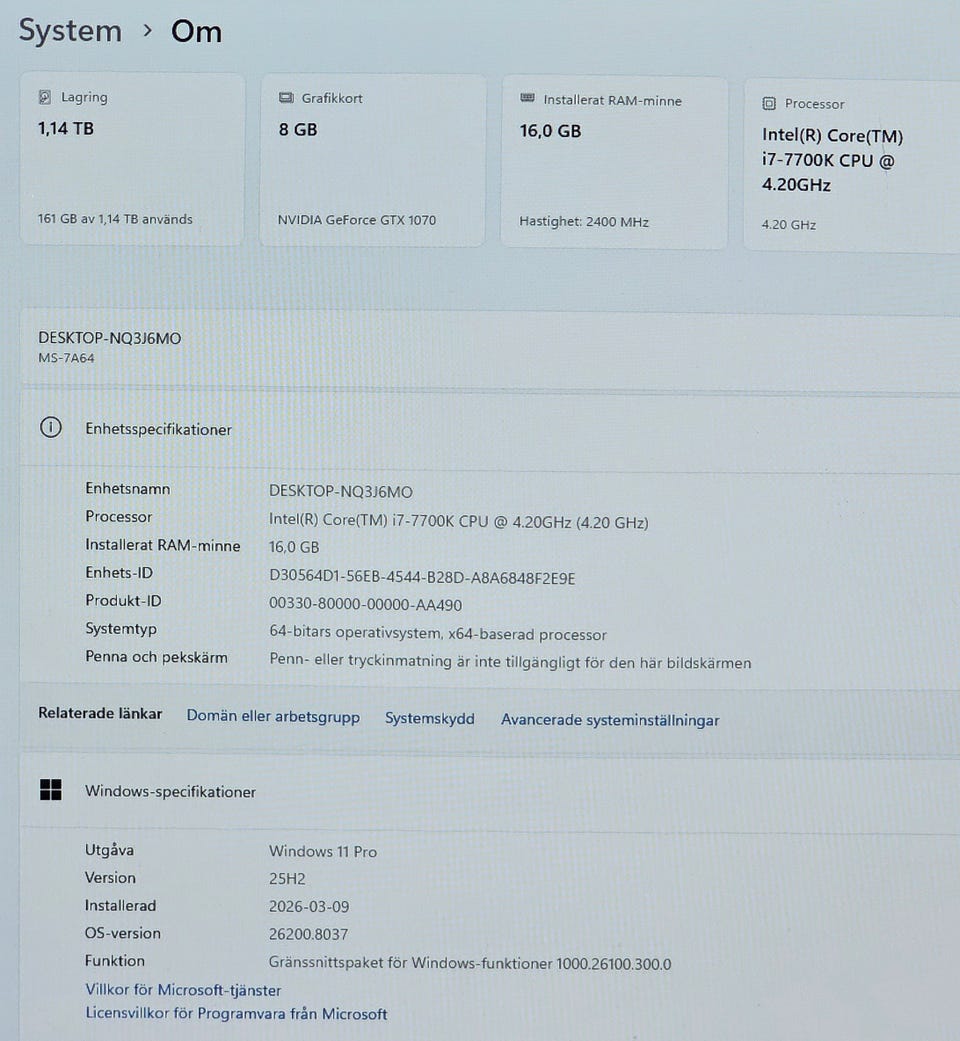Open Villkor för Microsoft-tjänster link
Image resolution: width=960 pixels, height=1041 pixels.
click(x=183, y=990)
